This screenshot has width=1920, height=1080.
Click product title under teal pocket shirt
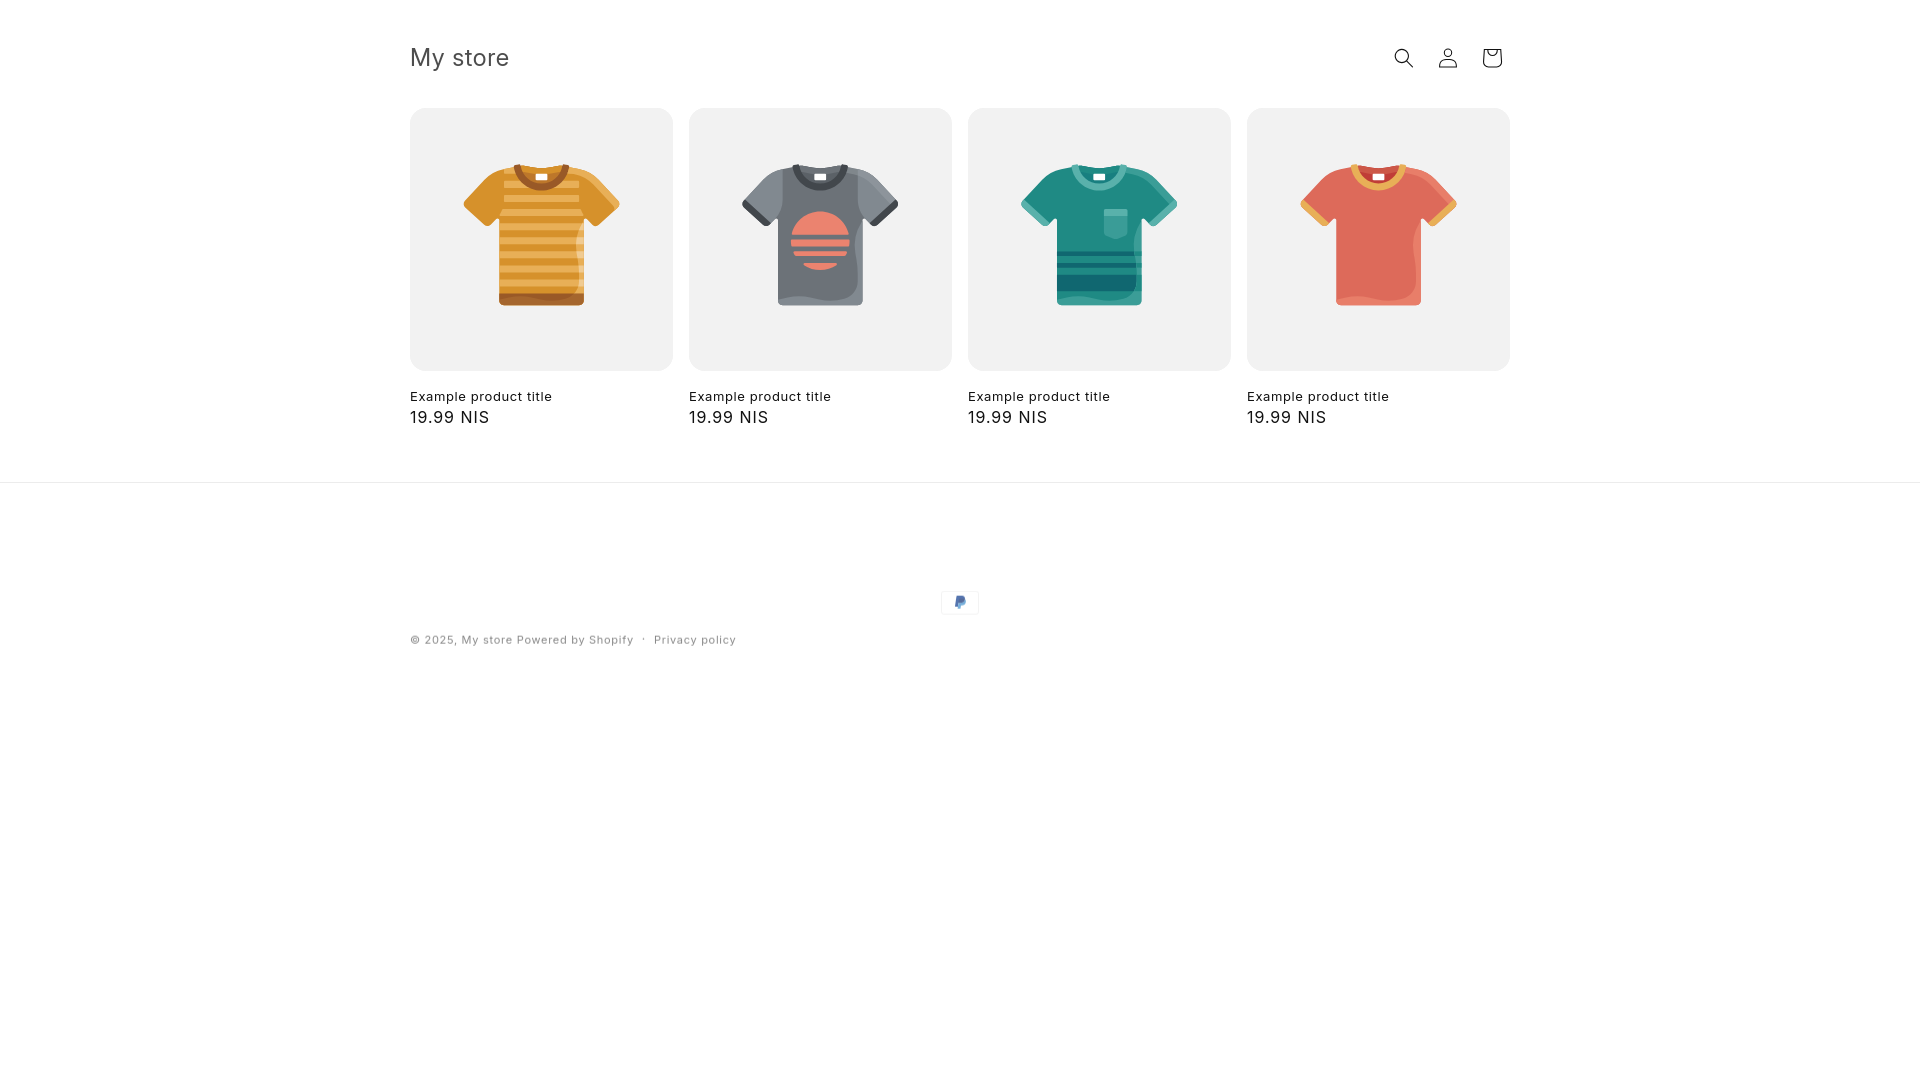pos(1039,396)
